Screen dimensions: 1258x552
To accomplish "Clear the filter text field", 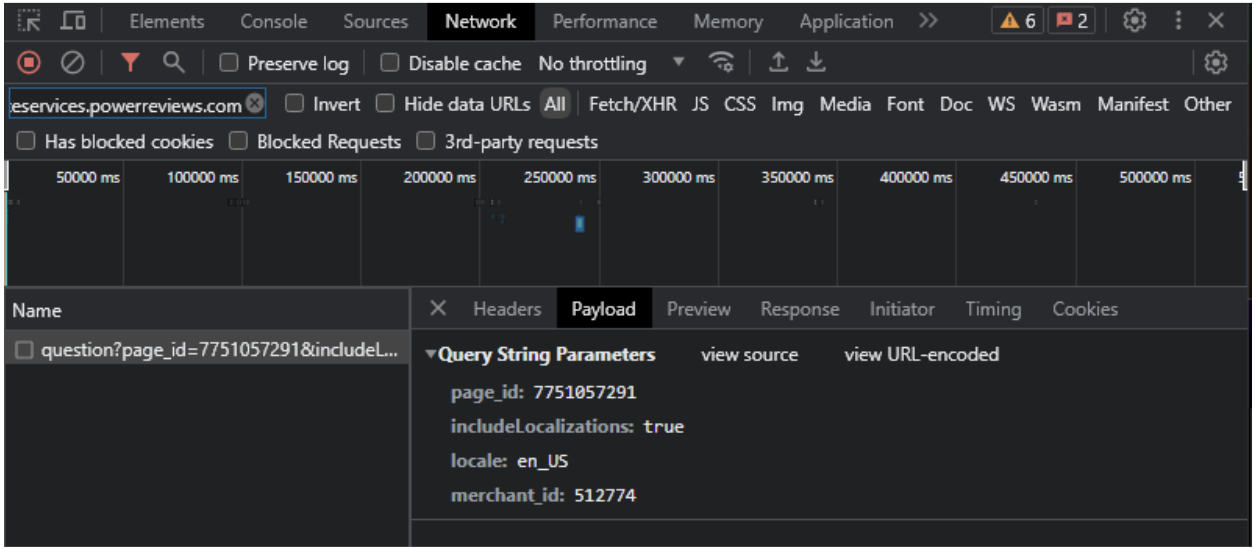I will [255, 103].
